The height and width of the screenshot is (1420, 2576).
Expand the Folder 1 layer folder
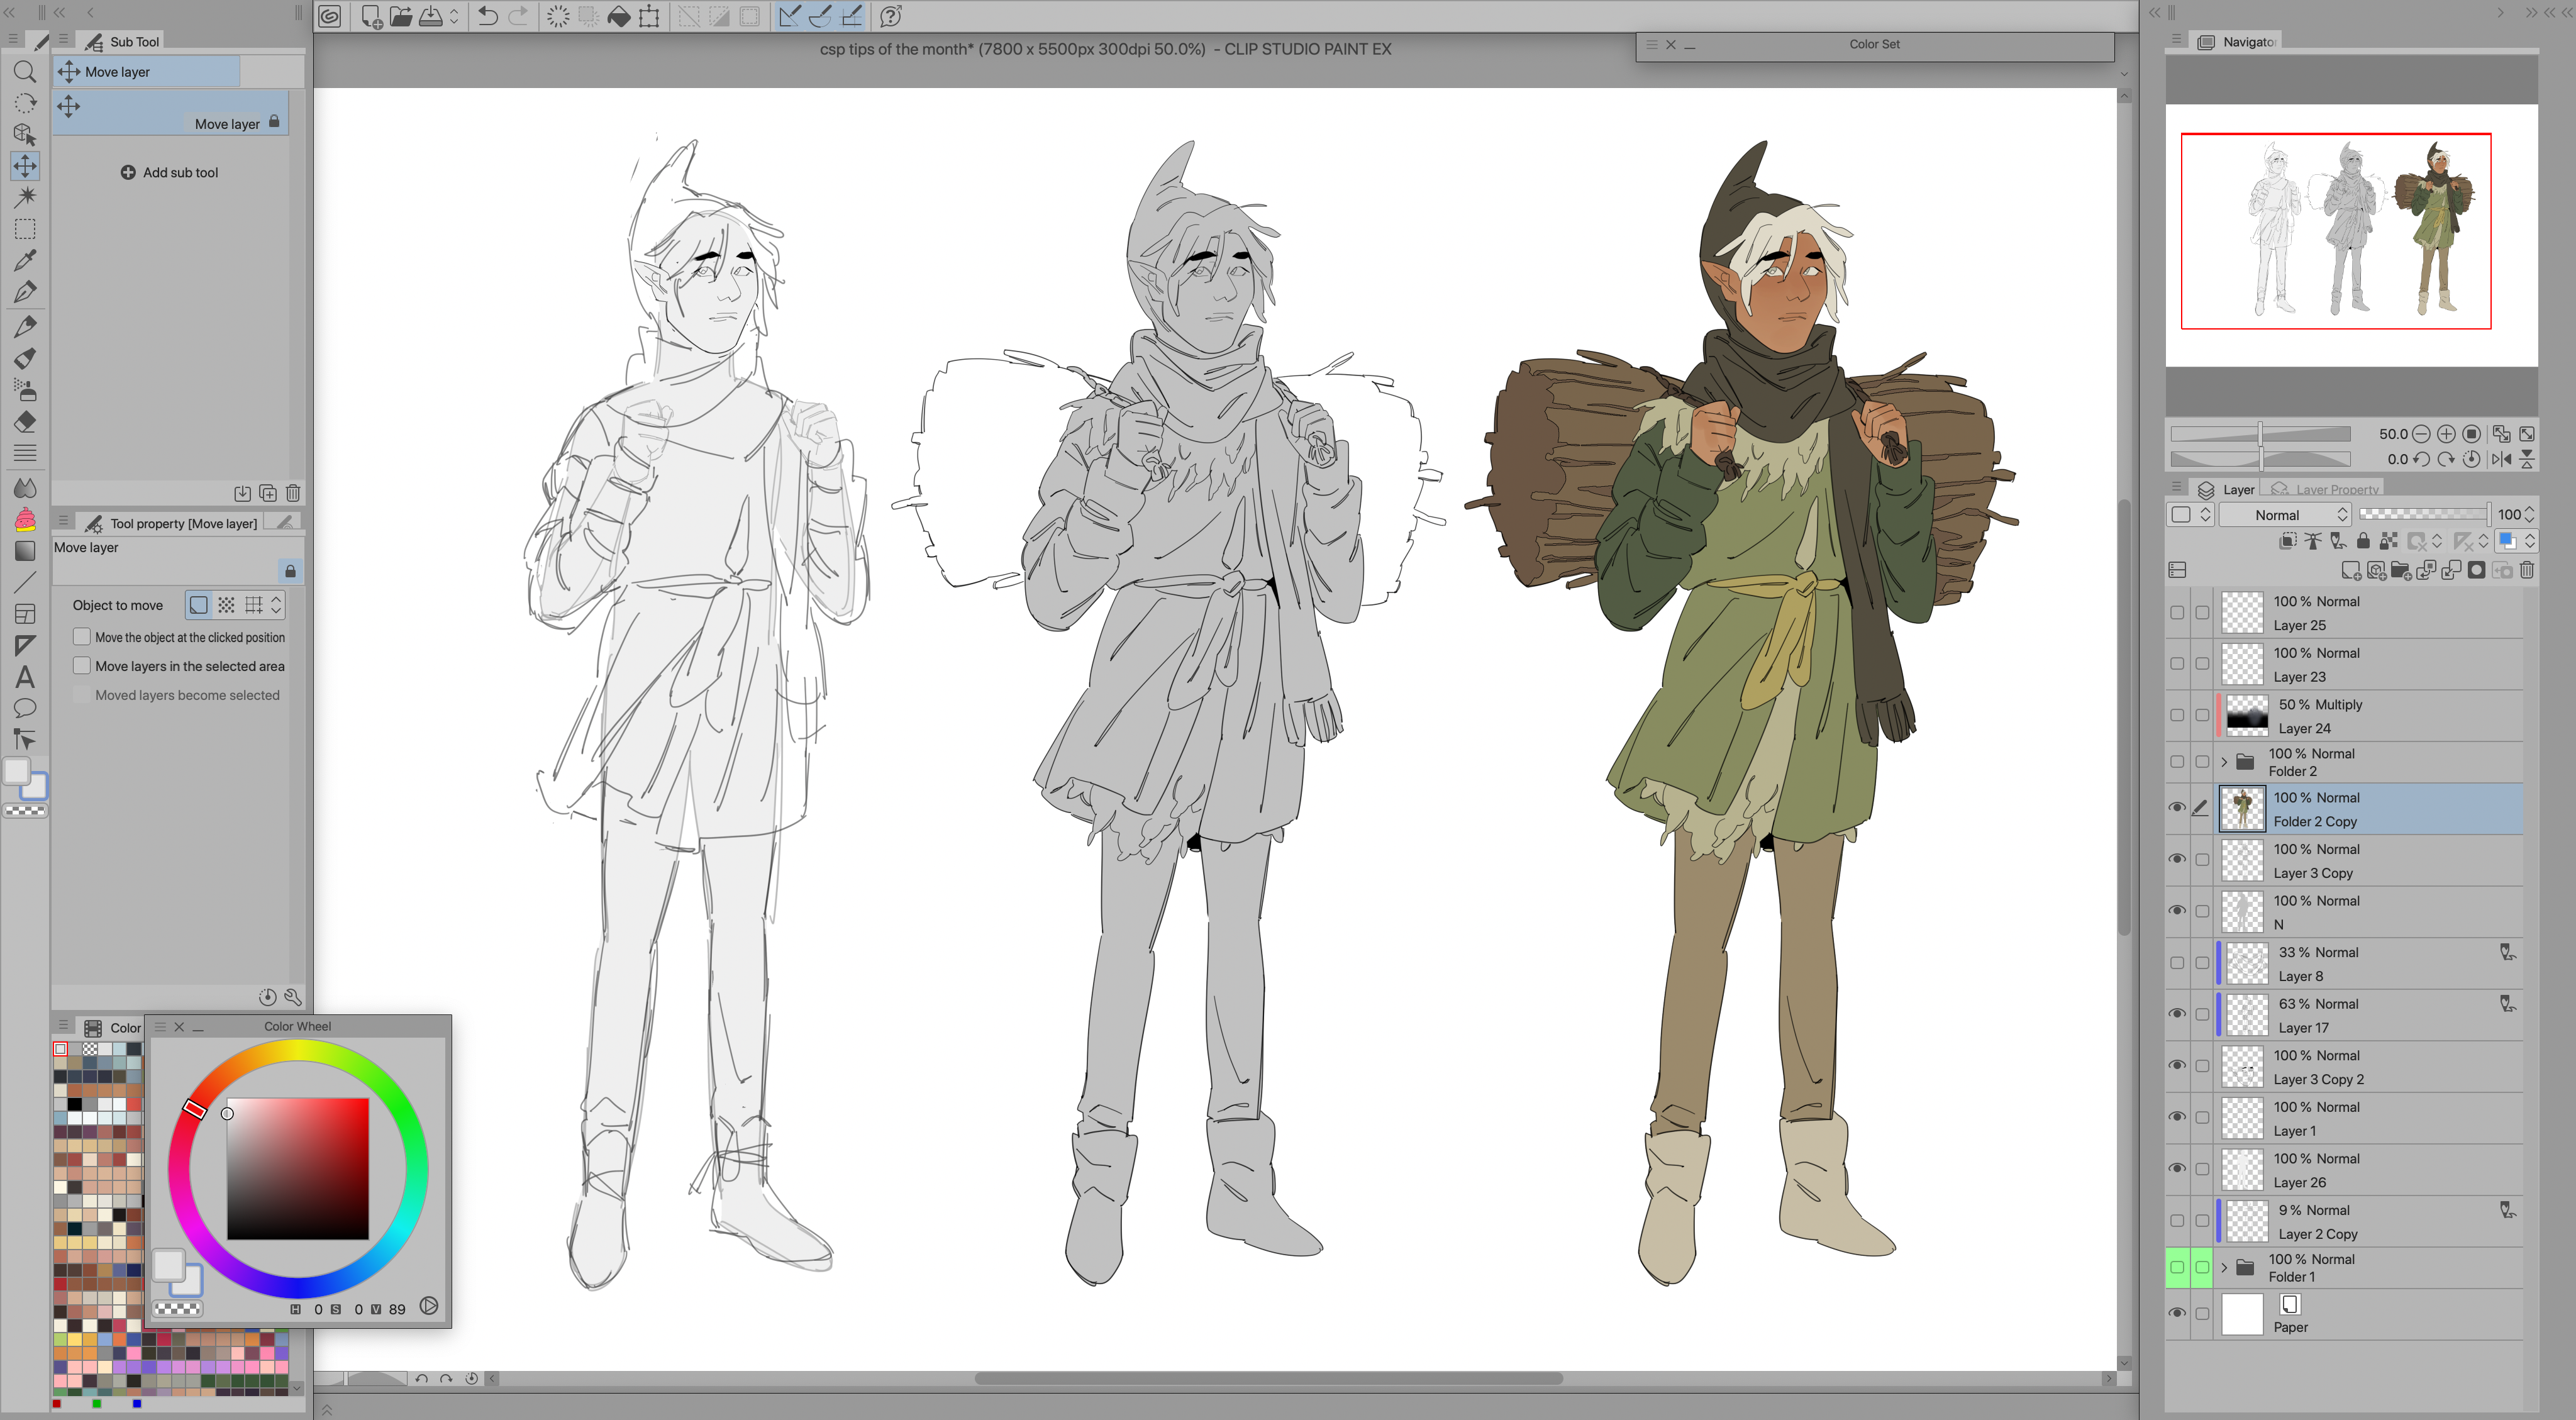coord(2224,1267)
